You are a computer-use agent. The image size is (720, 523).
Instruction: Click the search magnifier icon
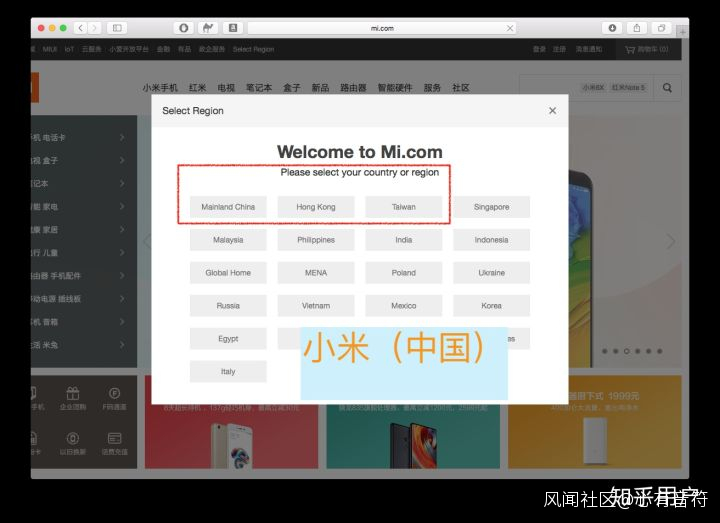[x=667, y=88]
